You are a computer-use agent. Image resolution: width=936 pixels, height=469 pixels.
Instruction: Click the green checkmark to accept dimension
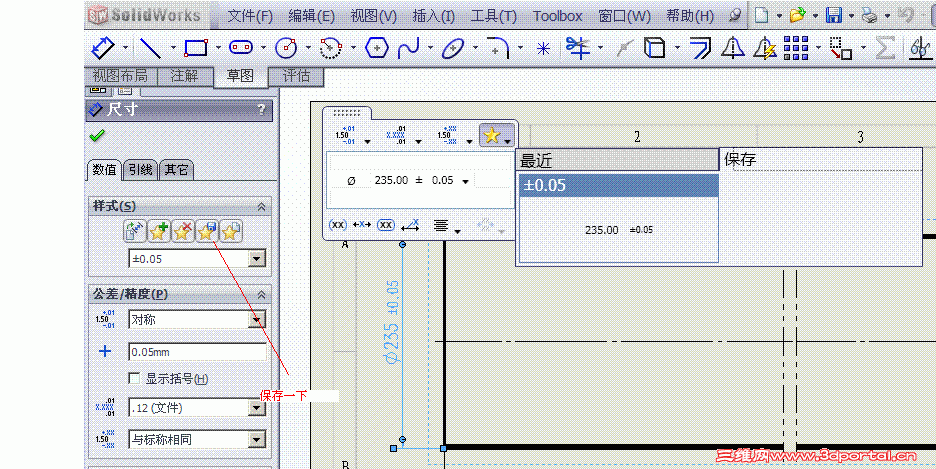(96, 135)
